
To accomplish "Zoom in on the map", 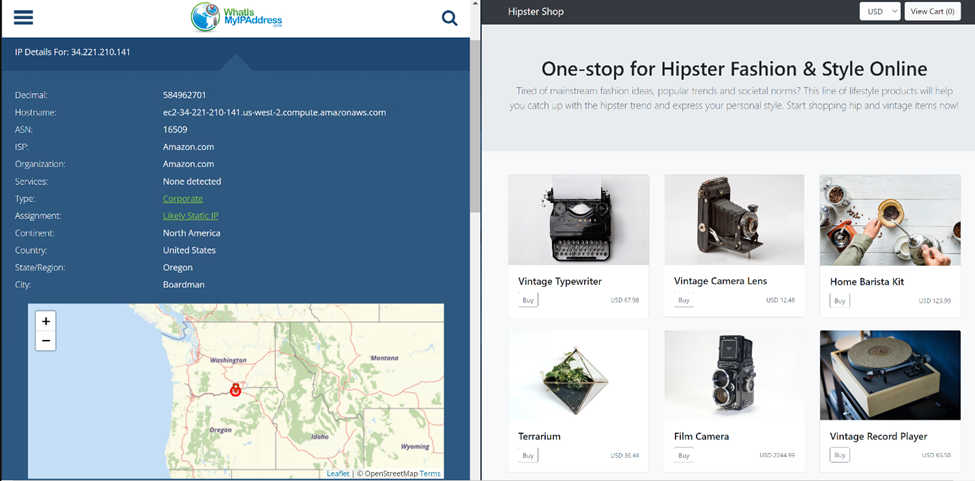I will (x=46, y=322).
